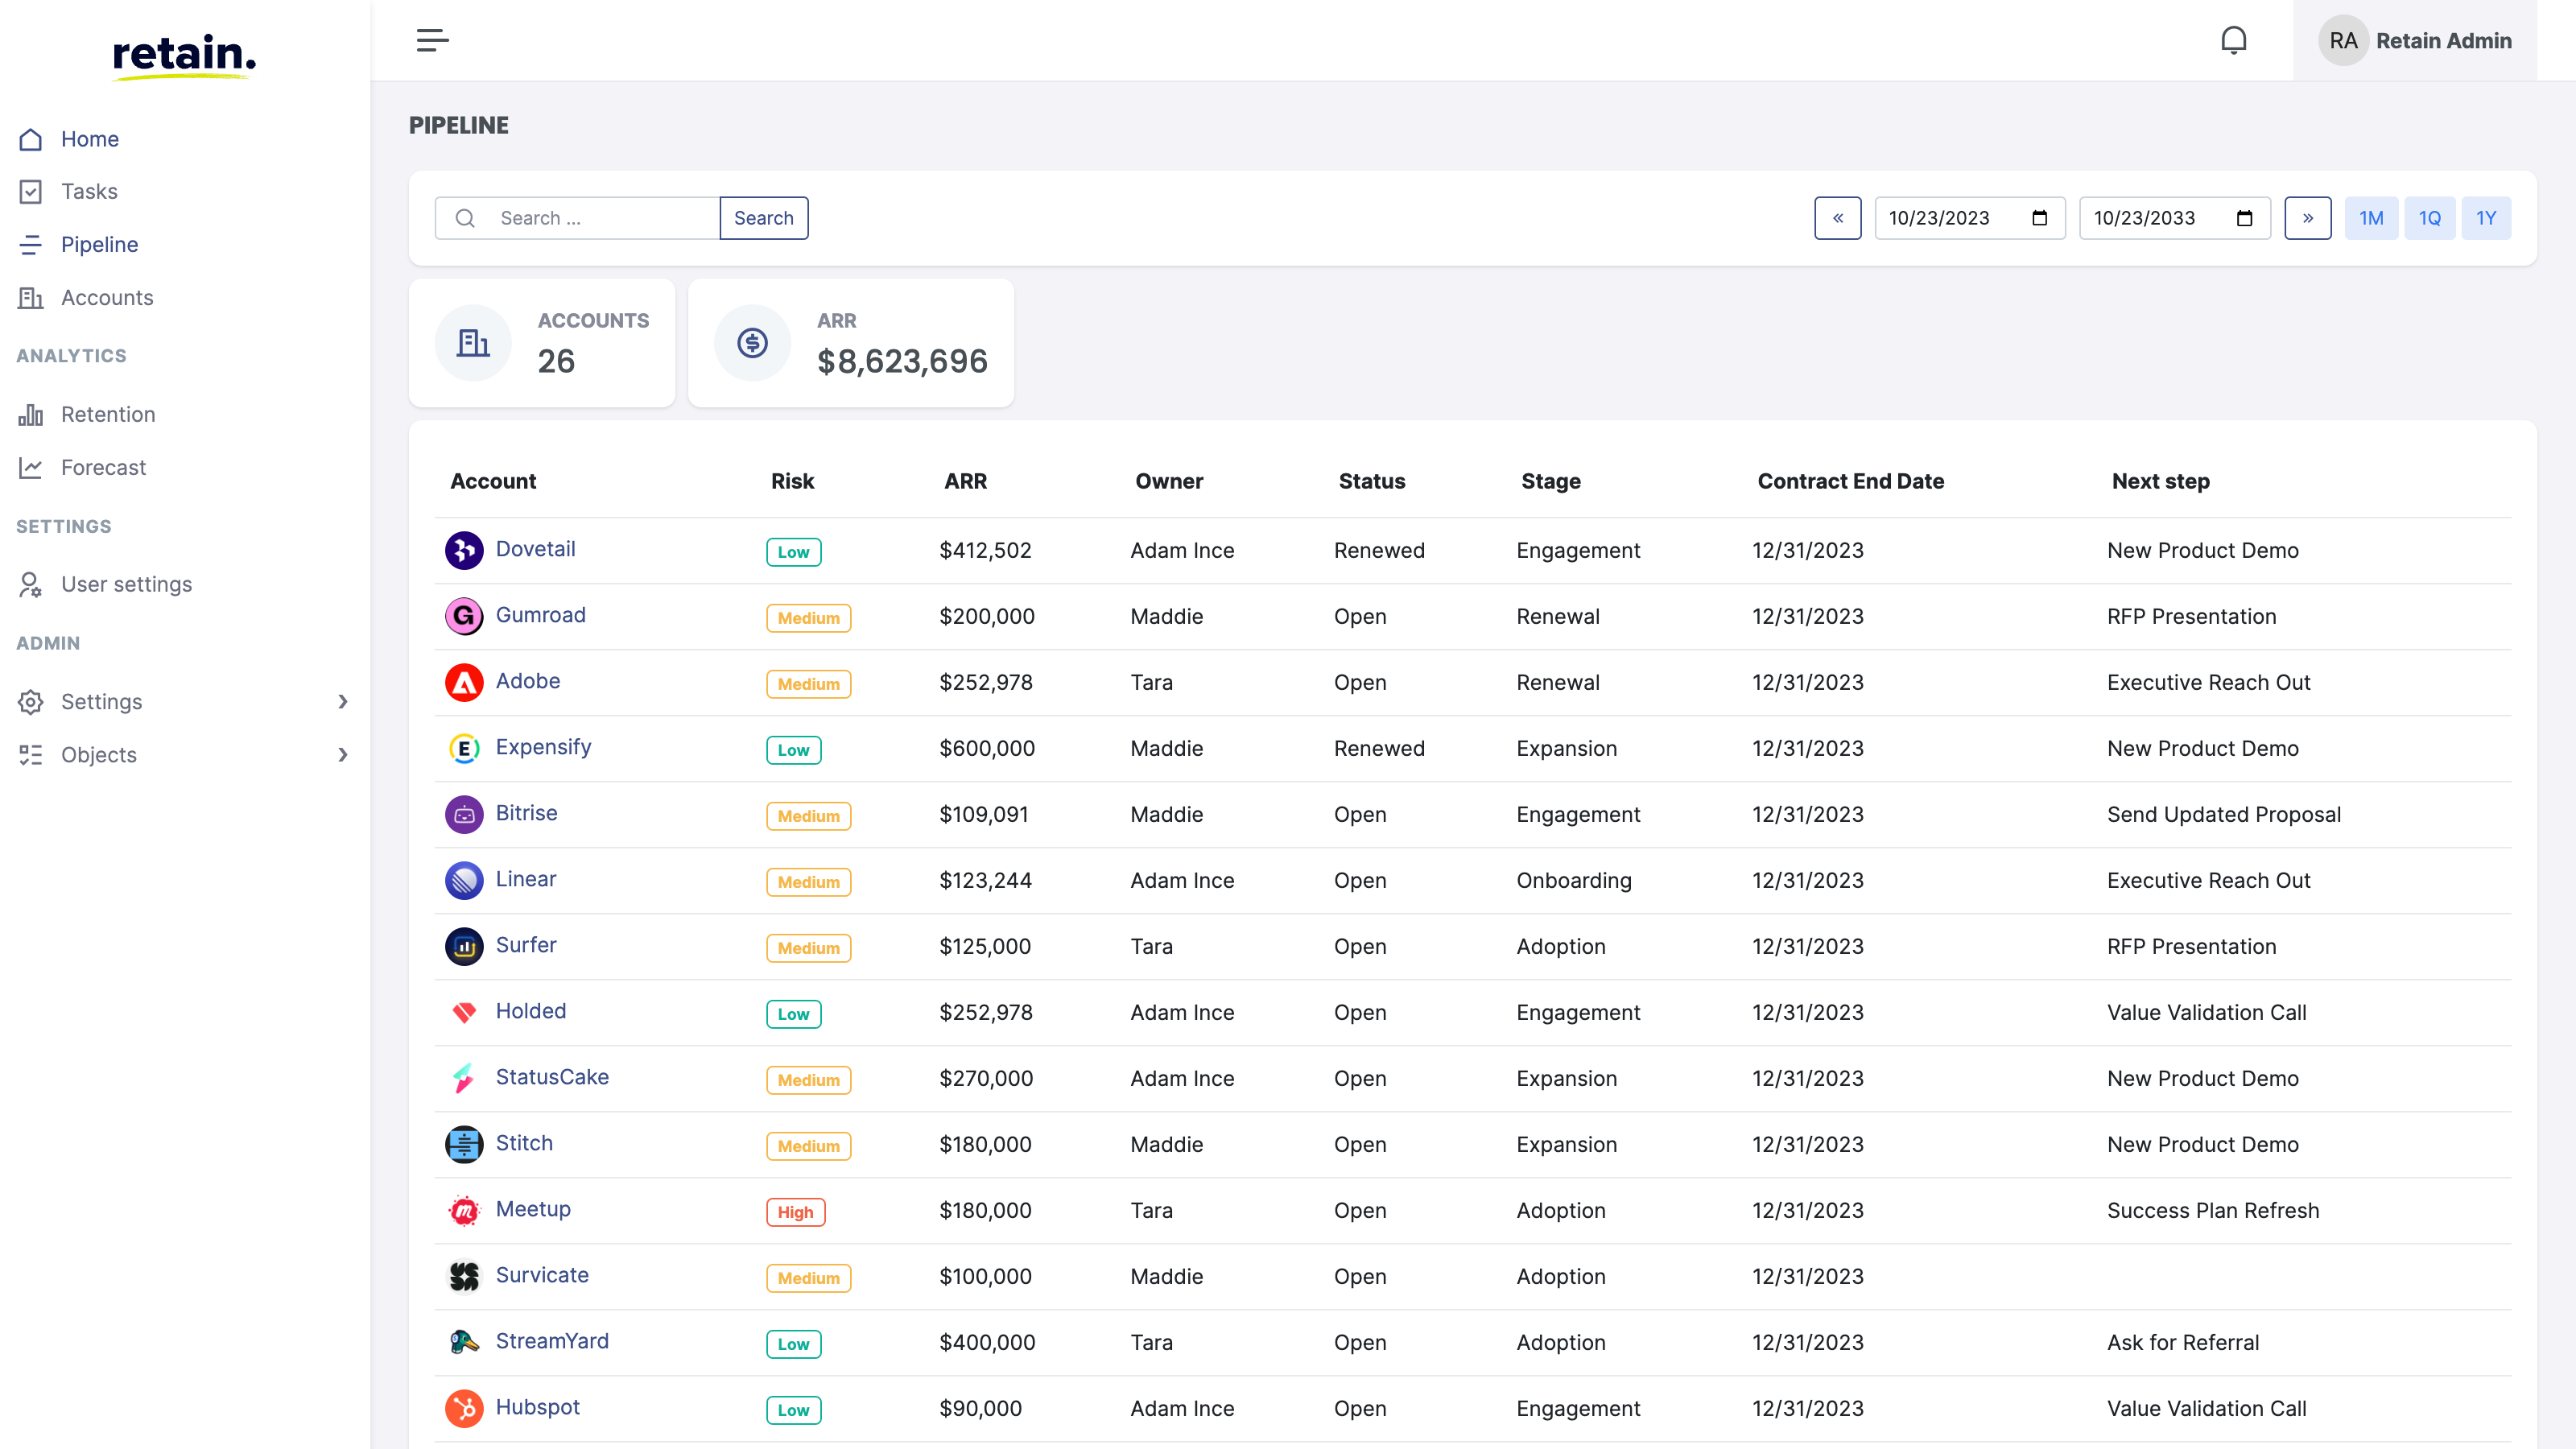
Task: Click the Tasks checkbox icon in sidebar
Action: tap(30, 191)
